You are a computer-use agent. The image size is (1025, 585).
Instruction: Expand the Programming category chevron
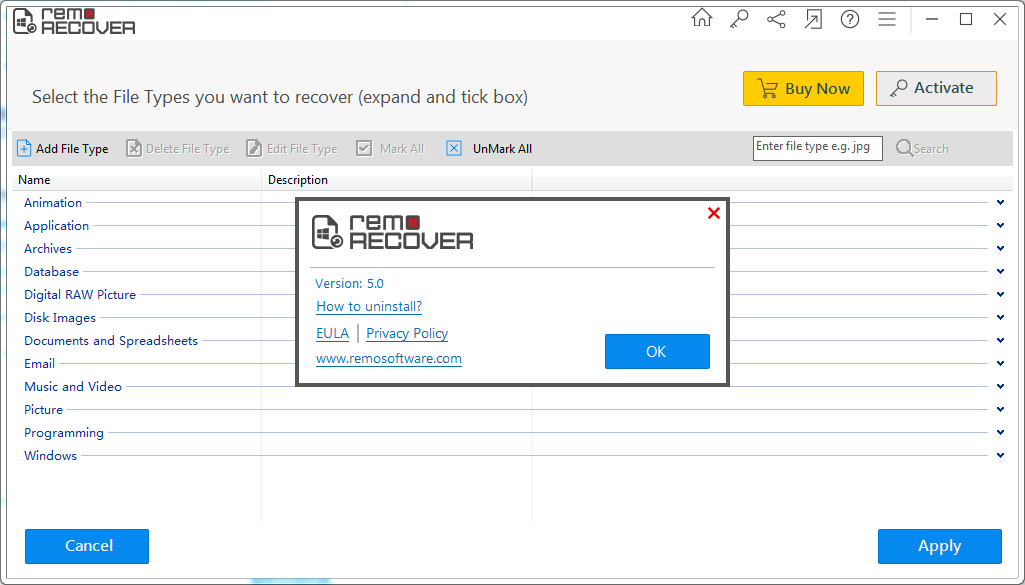pyautogui.click(x=1000, y=433)
